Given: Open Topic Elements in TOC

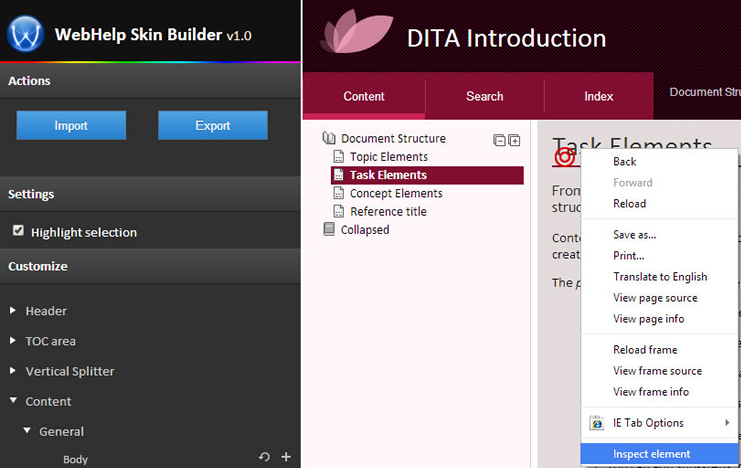Looking at the screenshot, I should pyautogui.click(x=388, y=156).
